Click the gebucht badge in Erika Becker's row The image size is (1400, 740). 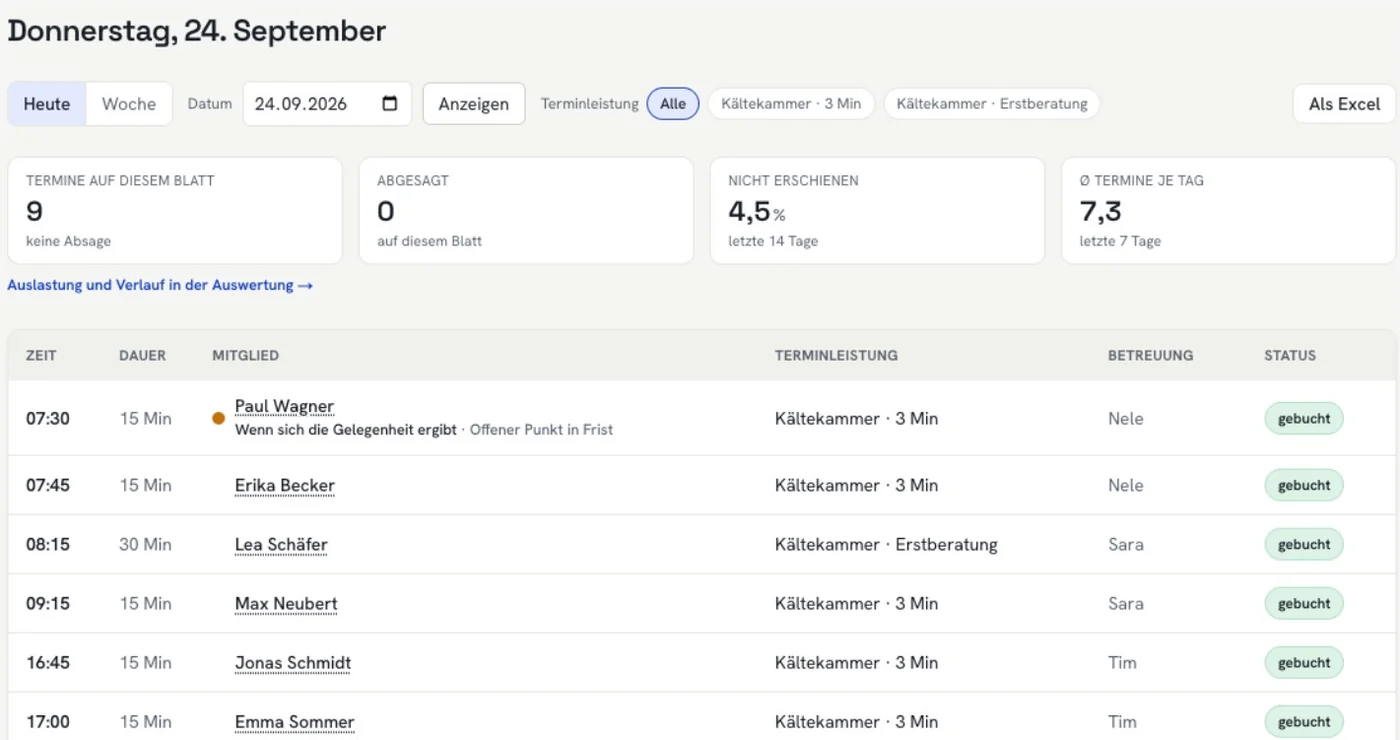click(1304, 485)
